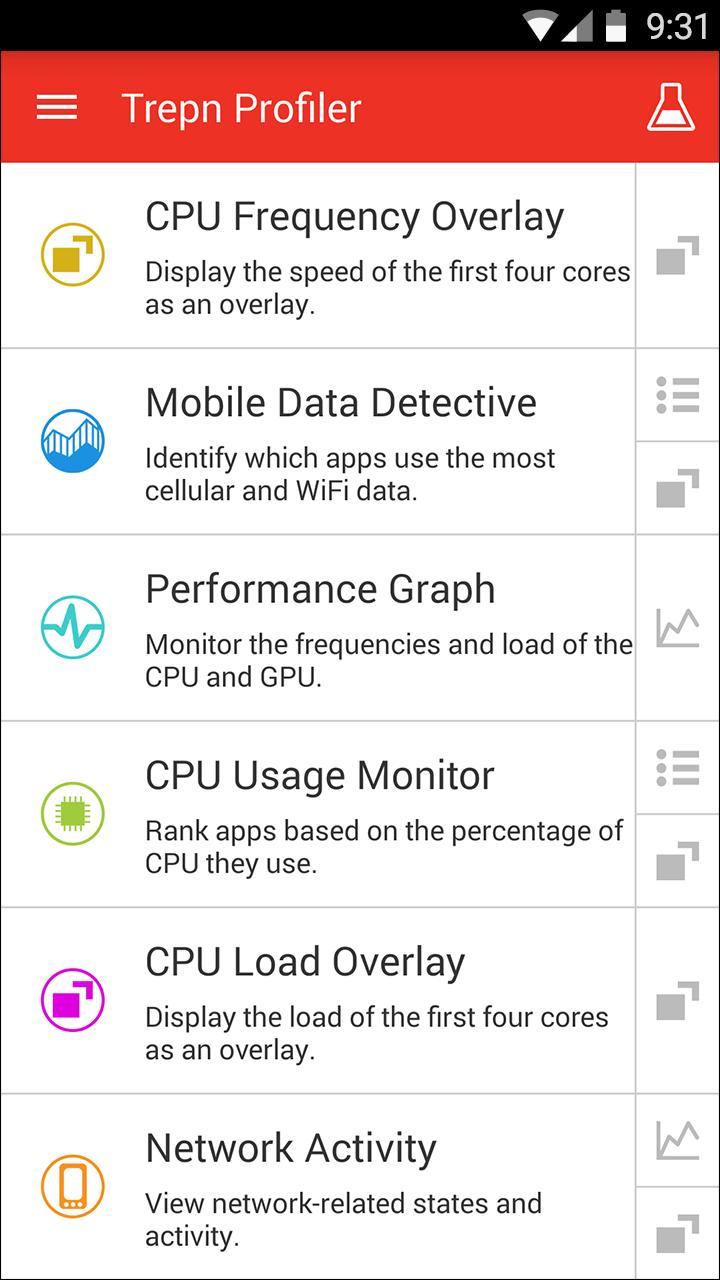Image resolution: width=720 pixels, height=1280 pixels.
Task: Select the Mobile Data Detective title
Action: click(341, 402)
